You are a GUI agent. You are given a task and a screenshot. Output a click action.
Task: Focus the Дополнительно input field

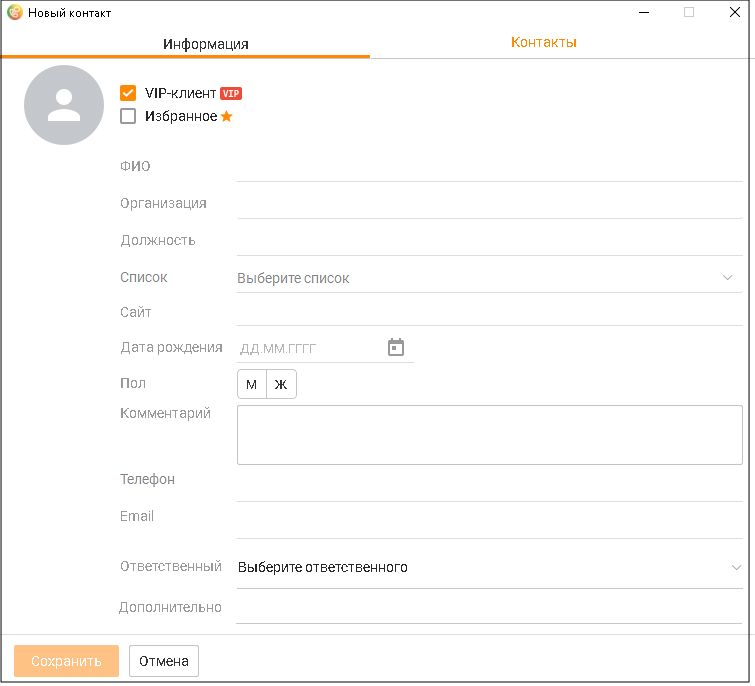489,609
